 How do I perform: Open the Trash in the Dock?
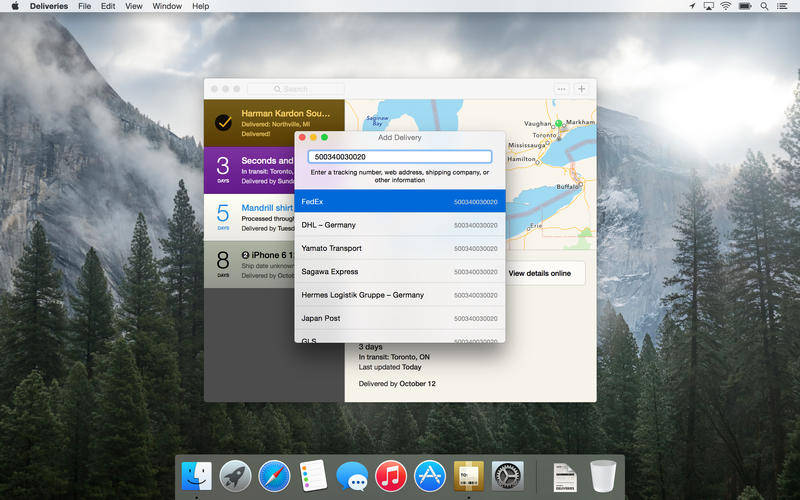coord(603,476)
